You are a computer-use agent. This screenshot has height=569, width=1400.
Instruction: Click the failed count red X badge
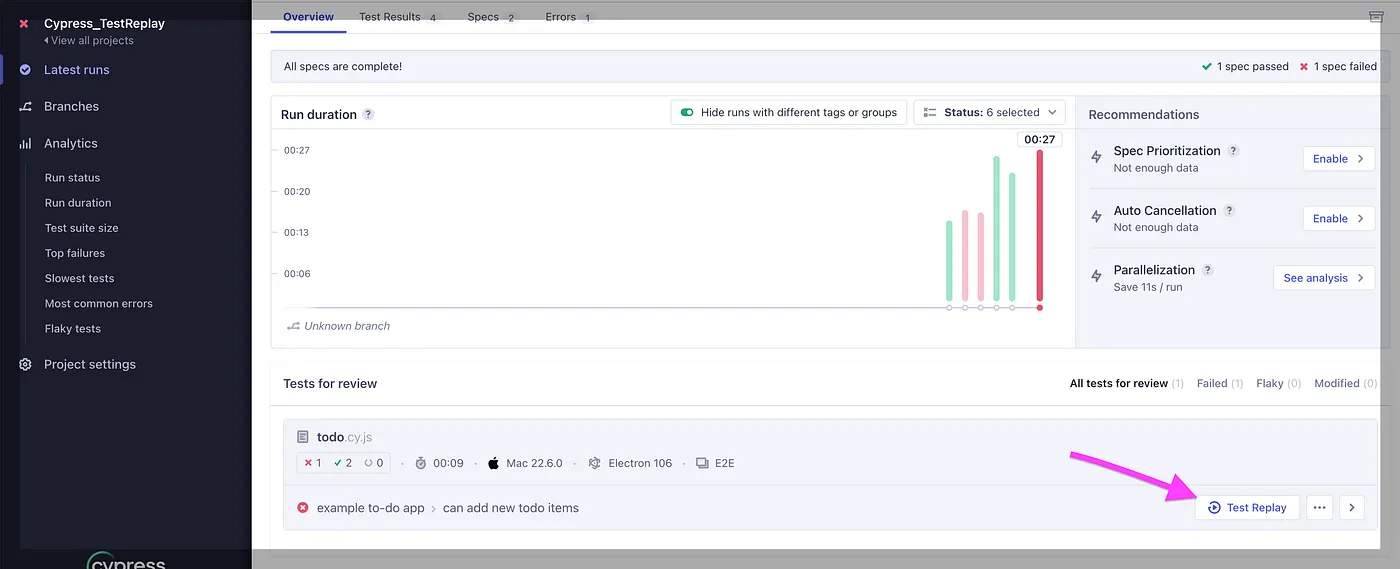pyautogui.click(x=313, y=463)
